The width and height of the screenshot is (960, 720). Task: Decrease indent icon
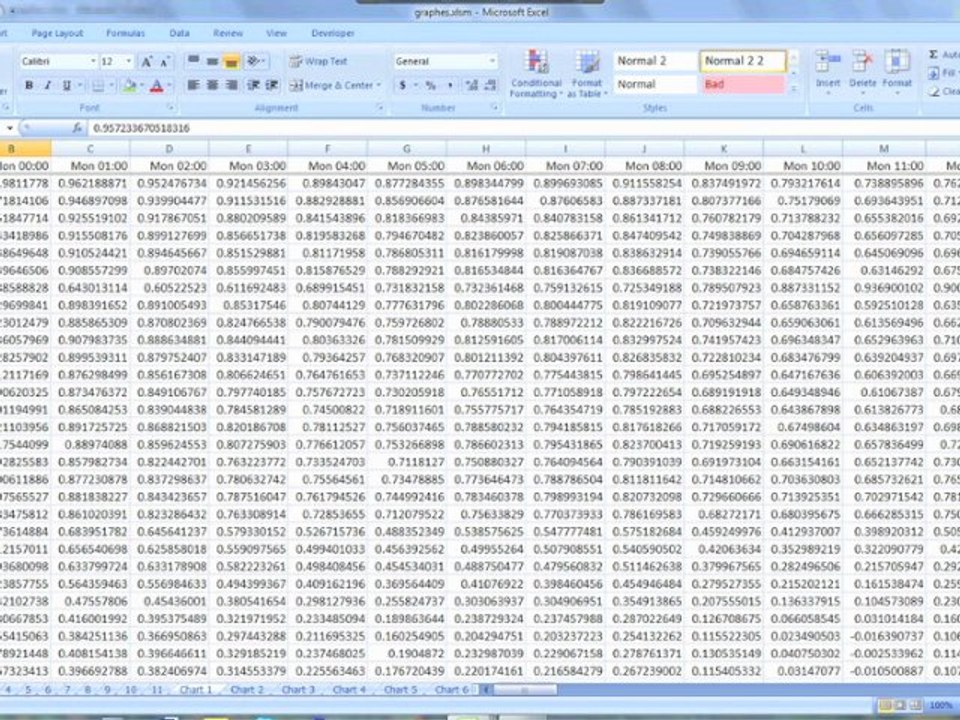253,85
